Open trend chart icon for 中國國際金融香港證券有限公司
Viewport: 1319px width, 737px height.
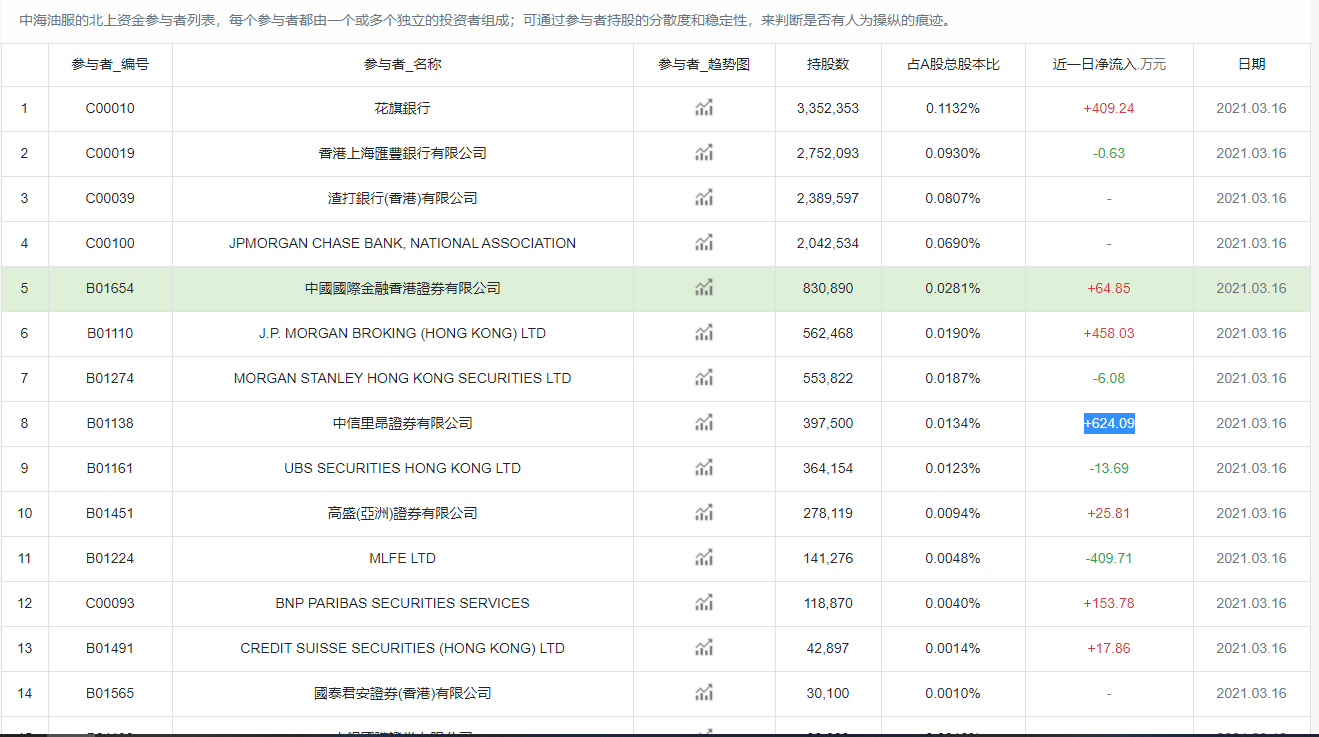click(x=704, y=288)
